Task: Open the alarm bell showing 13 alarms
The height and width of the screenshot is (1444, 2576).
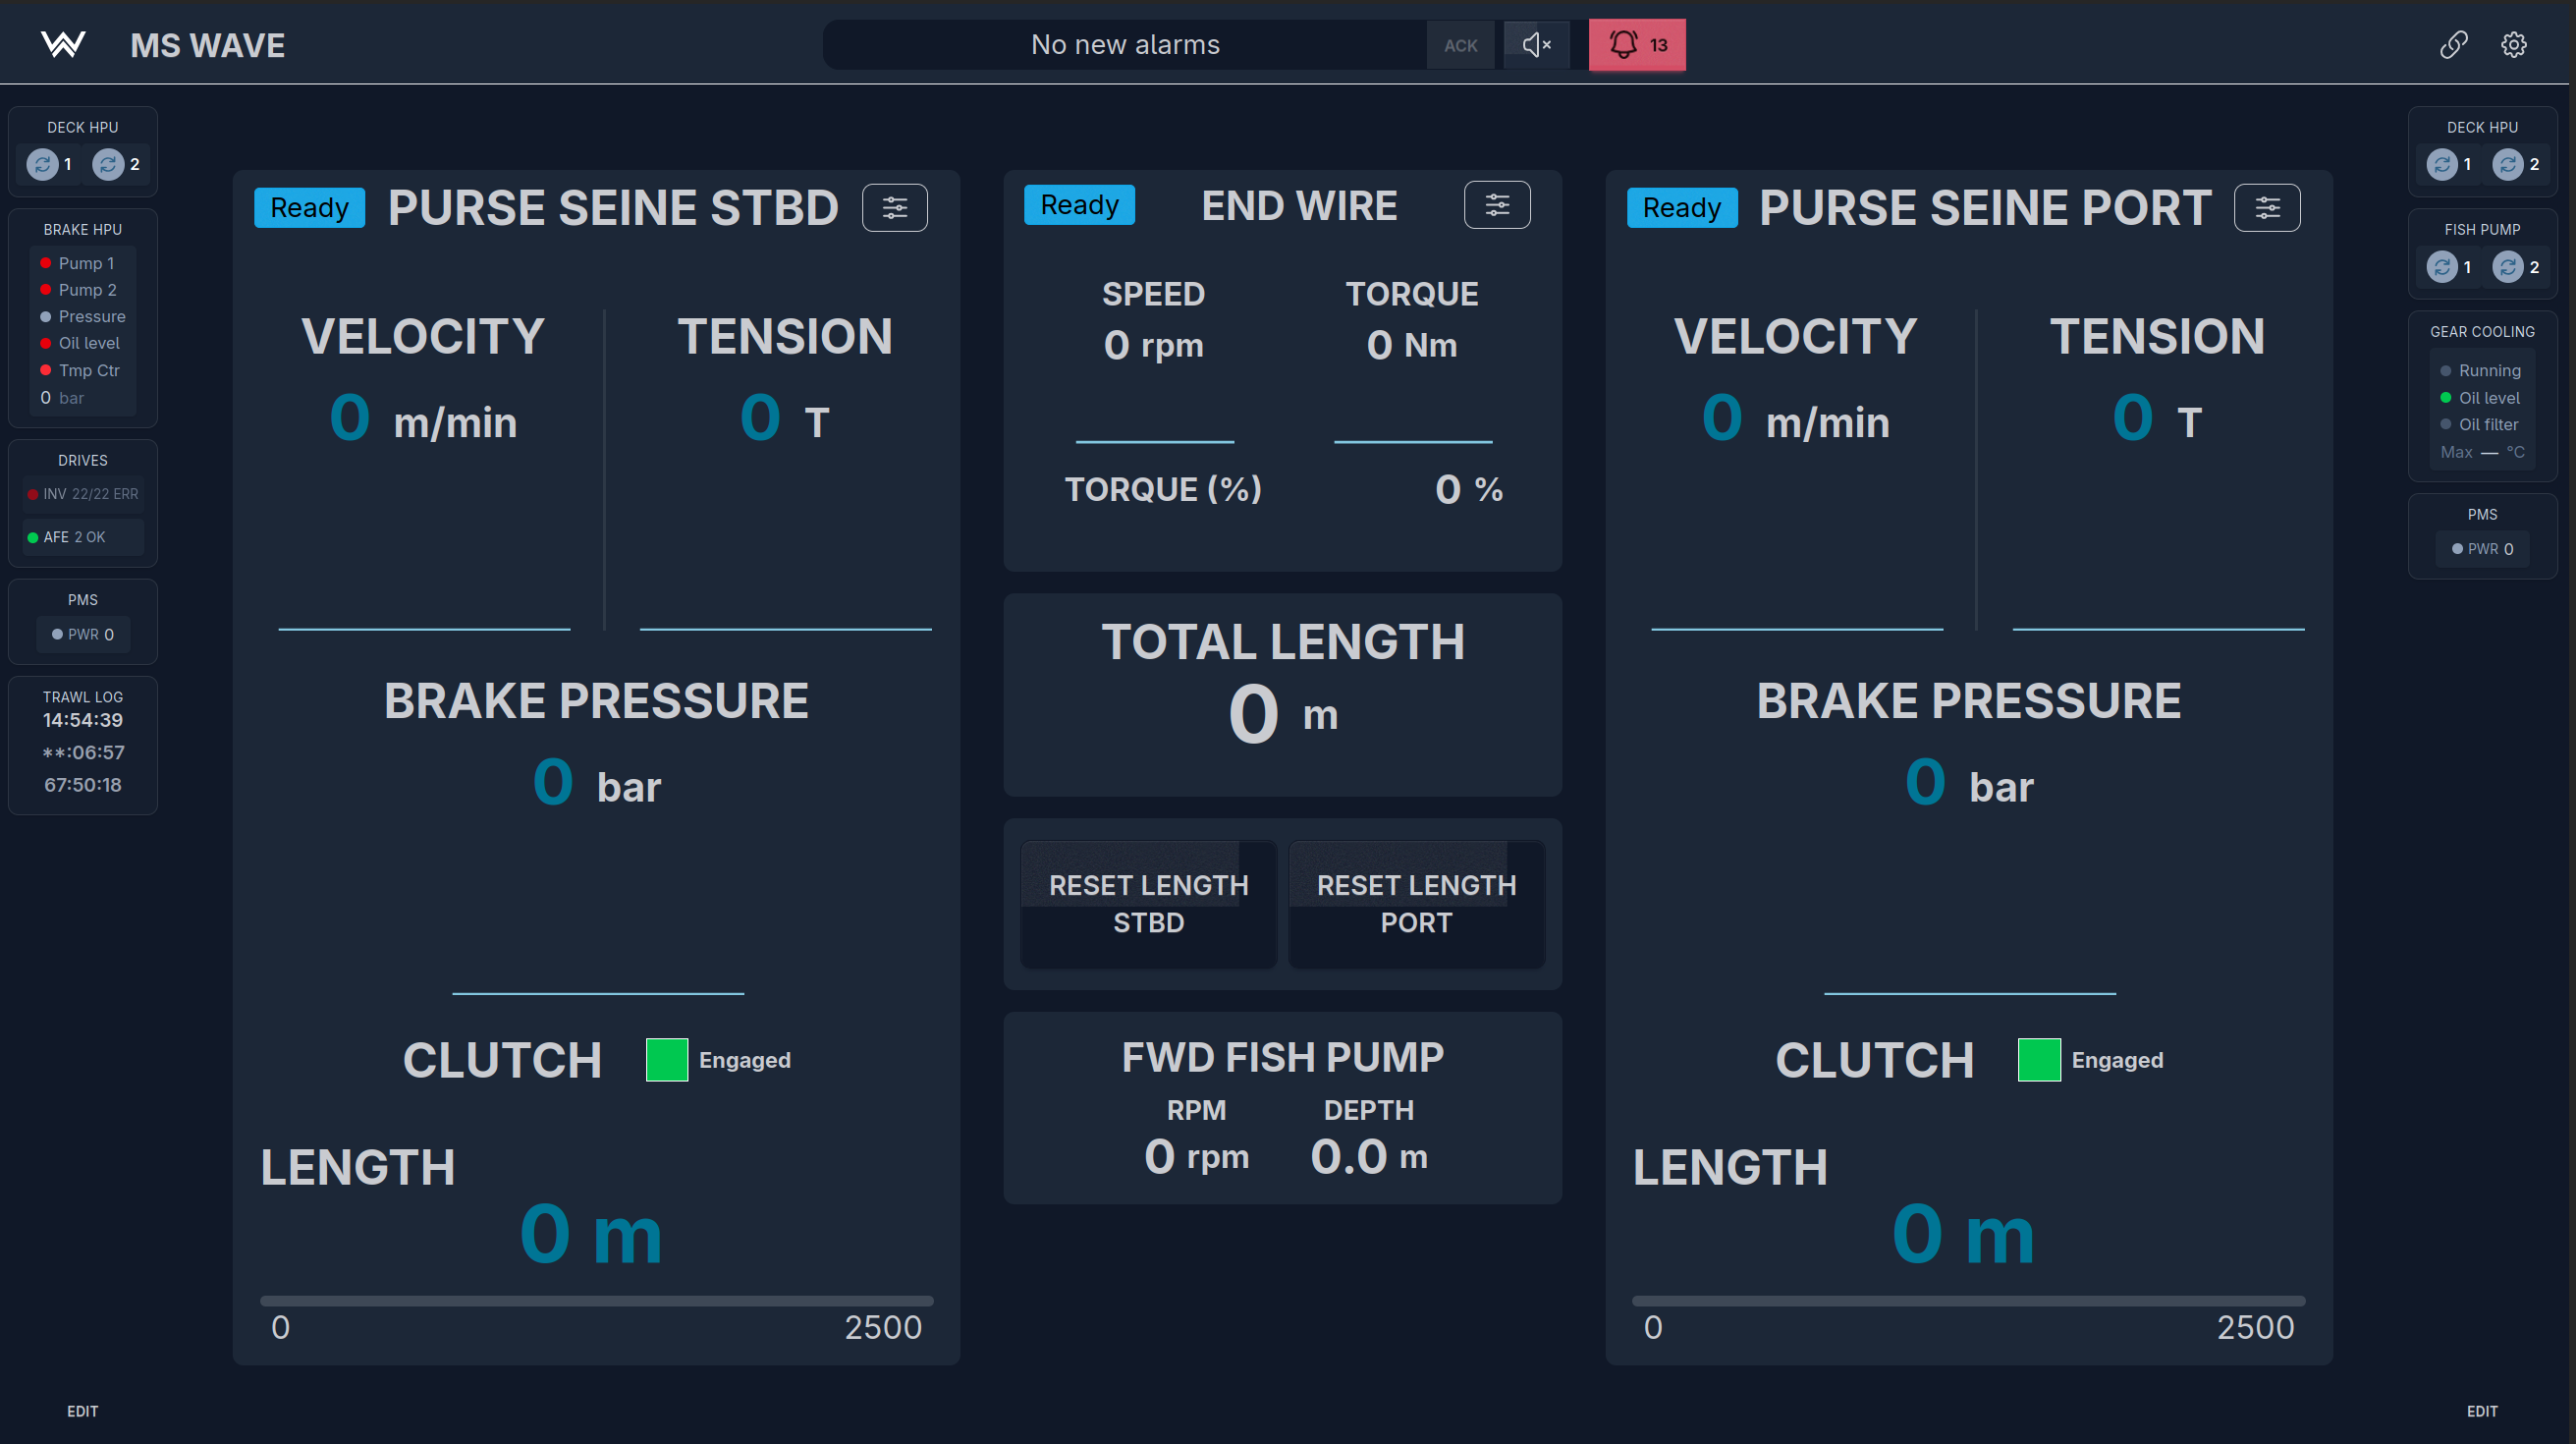Action: (1637, 45)
